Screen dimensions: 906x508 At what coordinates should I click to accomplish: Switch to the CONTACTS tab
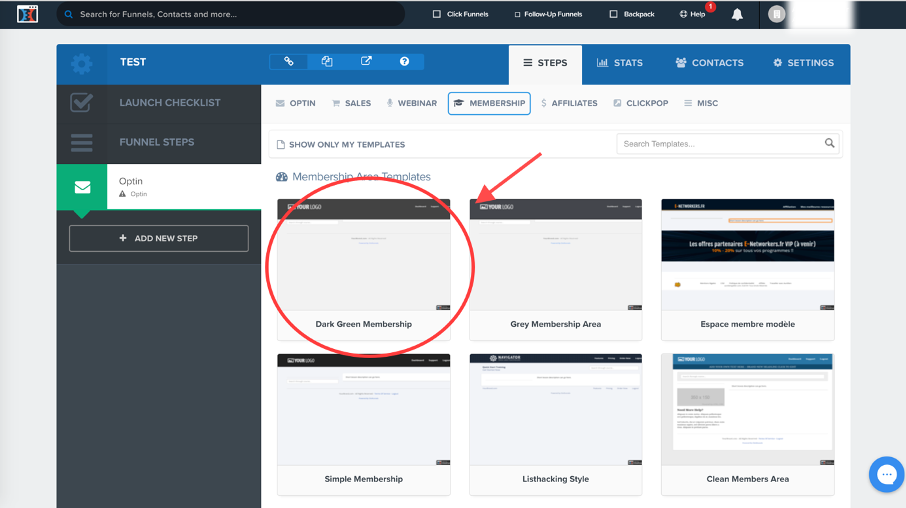point(710,63)
